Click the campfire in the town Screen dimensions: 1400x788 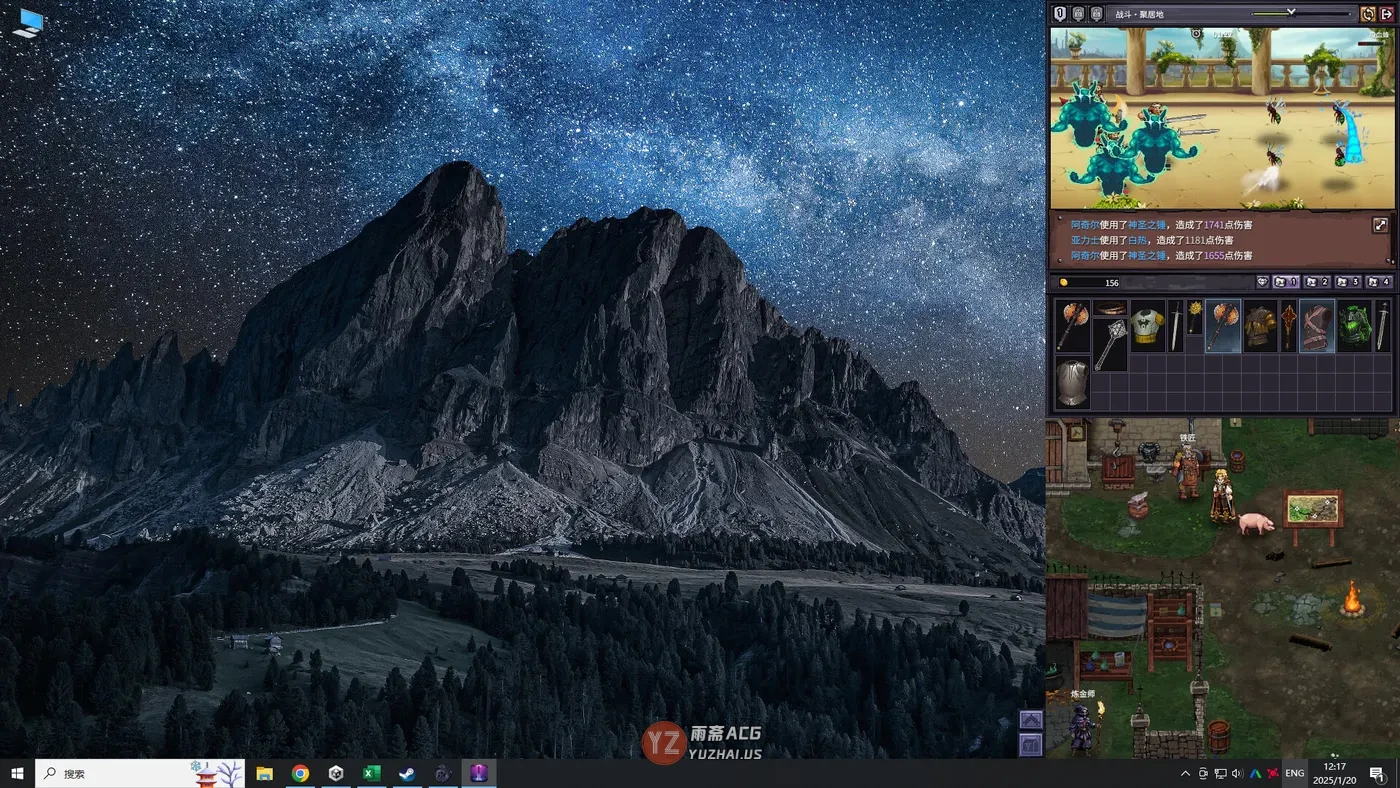click(x=1352, y=598)
